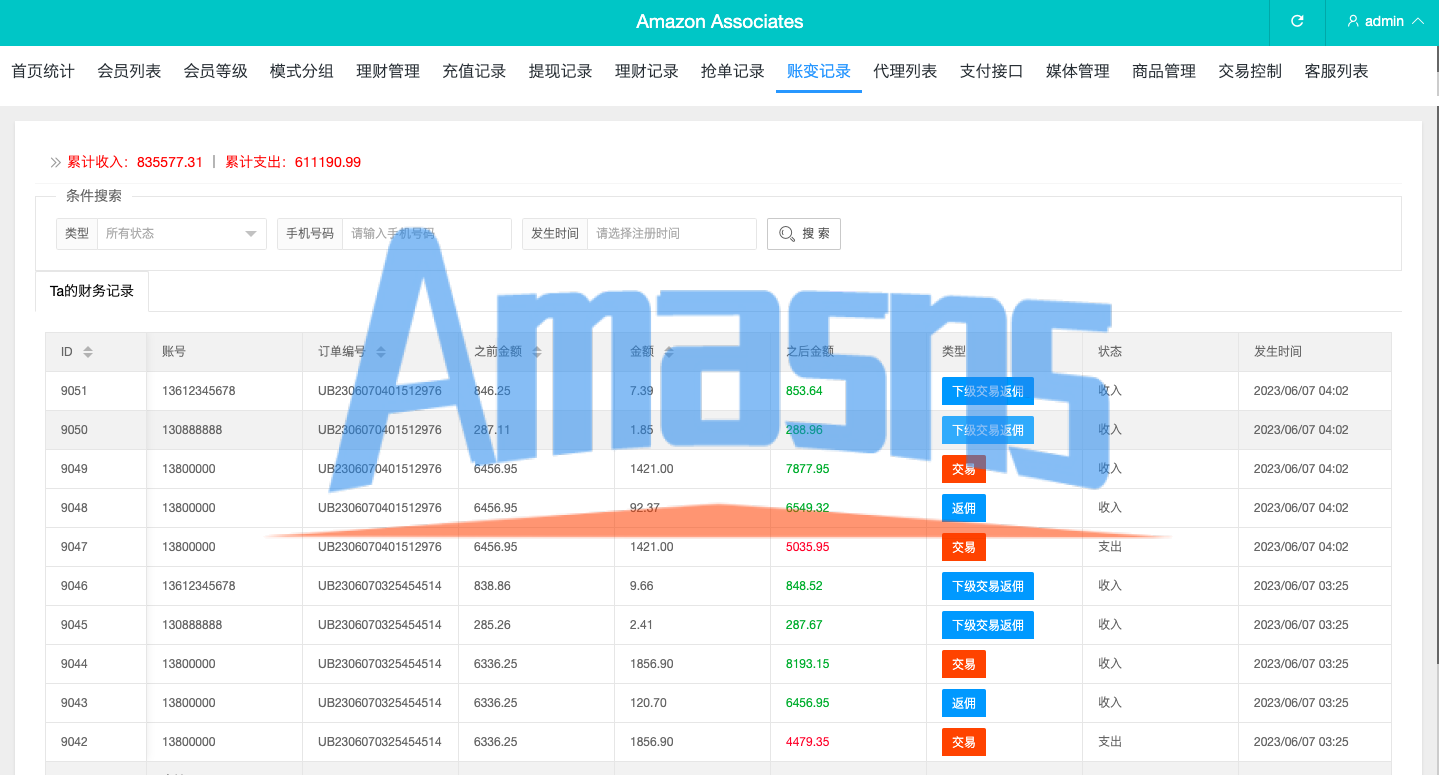Viewport: 1439px width, 775px height.
Task: Open 支付接口 menu item
Action: click(992, 71)
